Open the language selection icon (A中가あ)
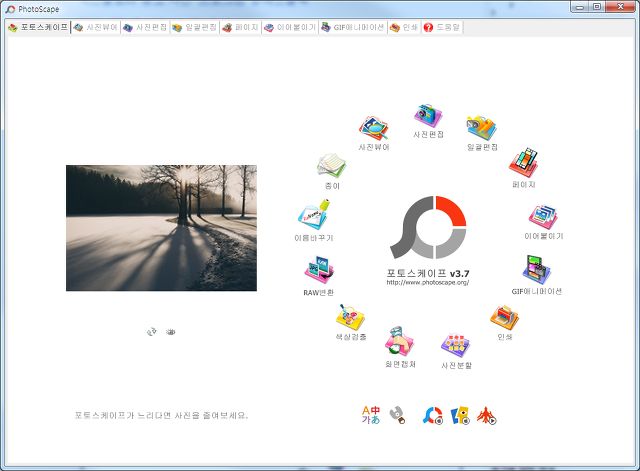 coord(371,415)
